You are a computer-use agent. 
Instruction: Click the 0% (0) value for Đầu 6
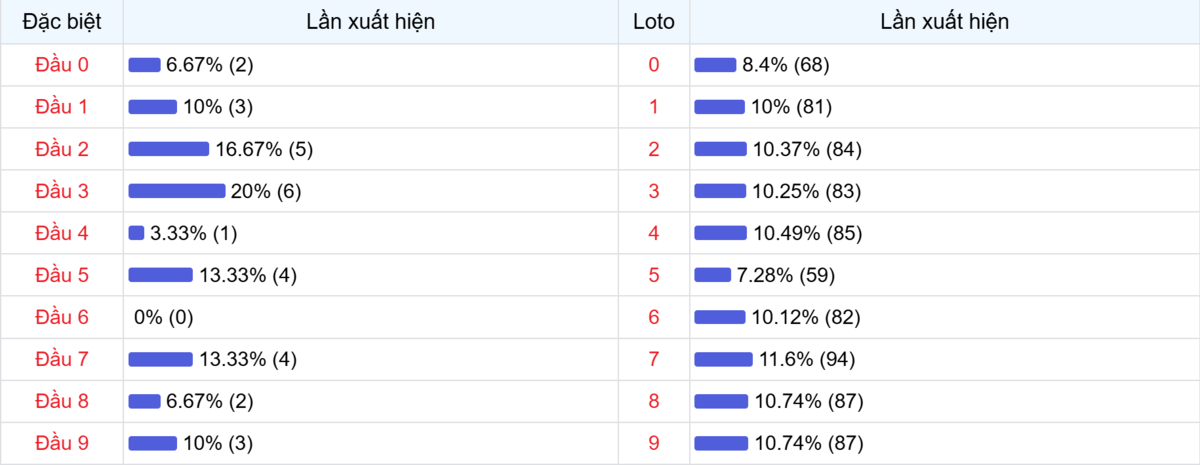(164, 317)
